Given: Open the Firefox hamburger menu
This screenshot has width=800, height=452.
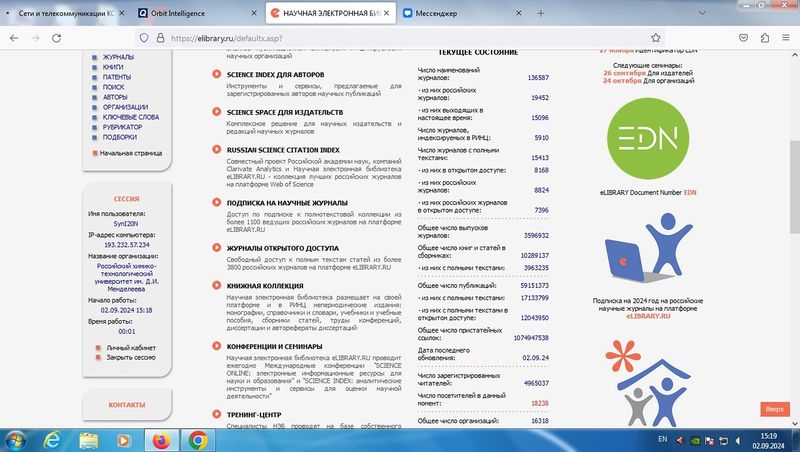Looking at the screenshot, I should point(786,38).
